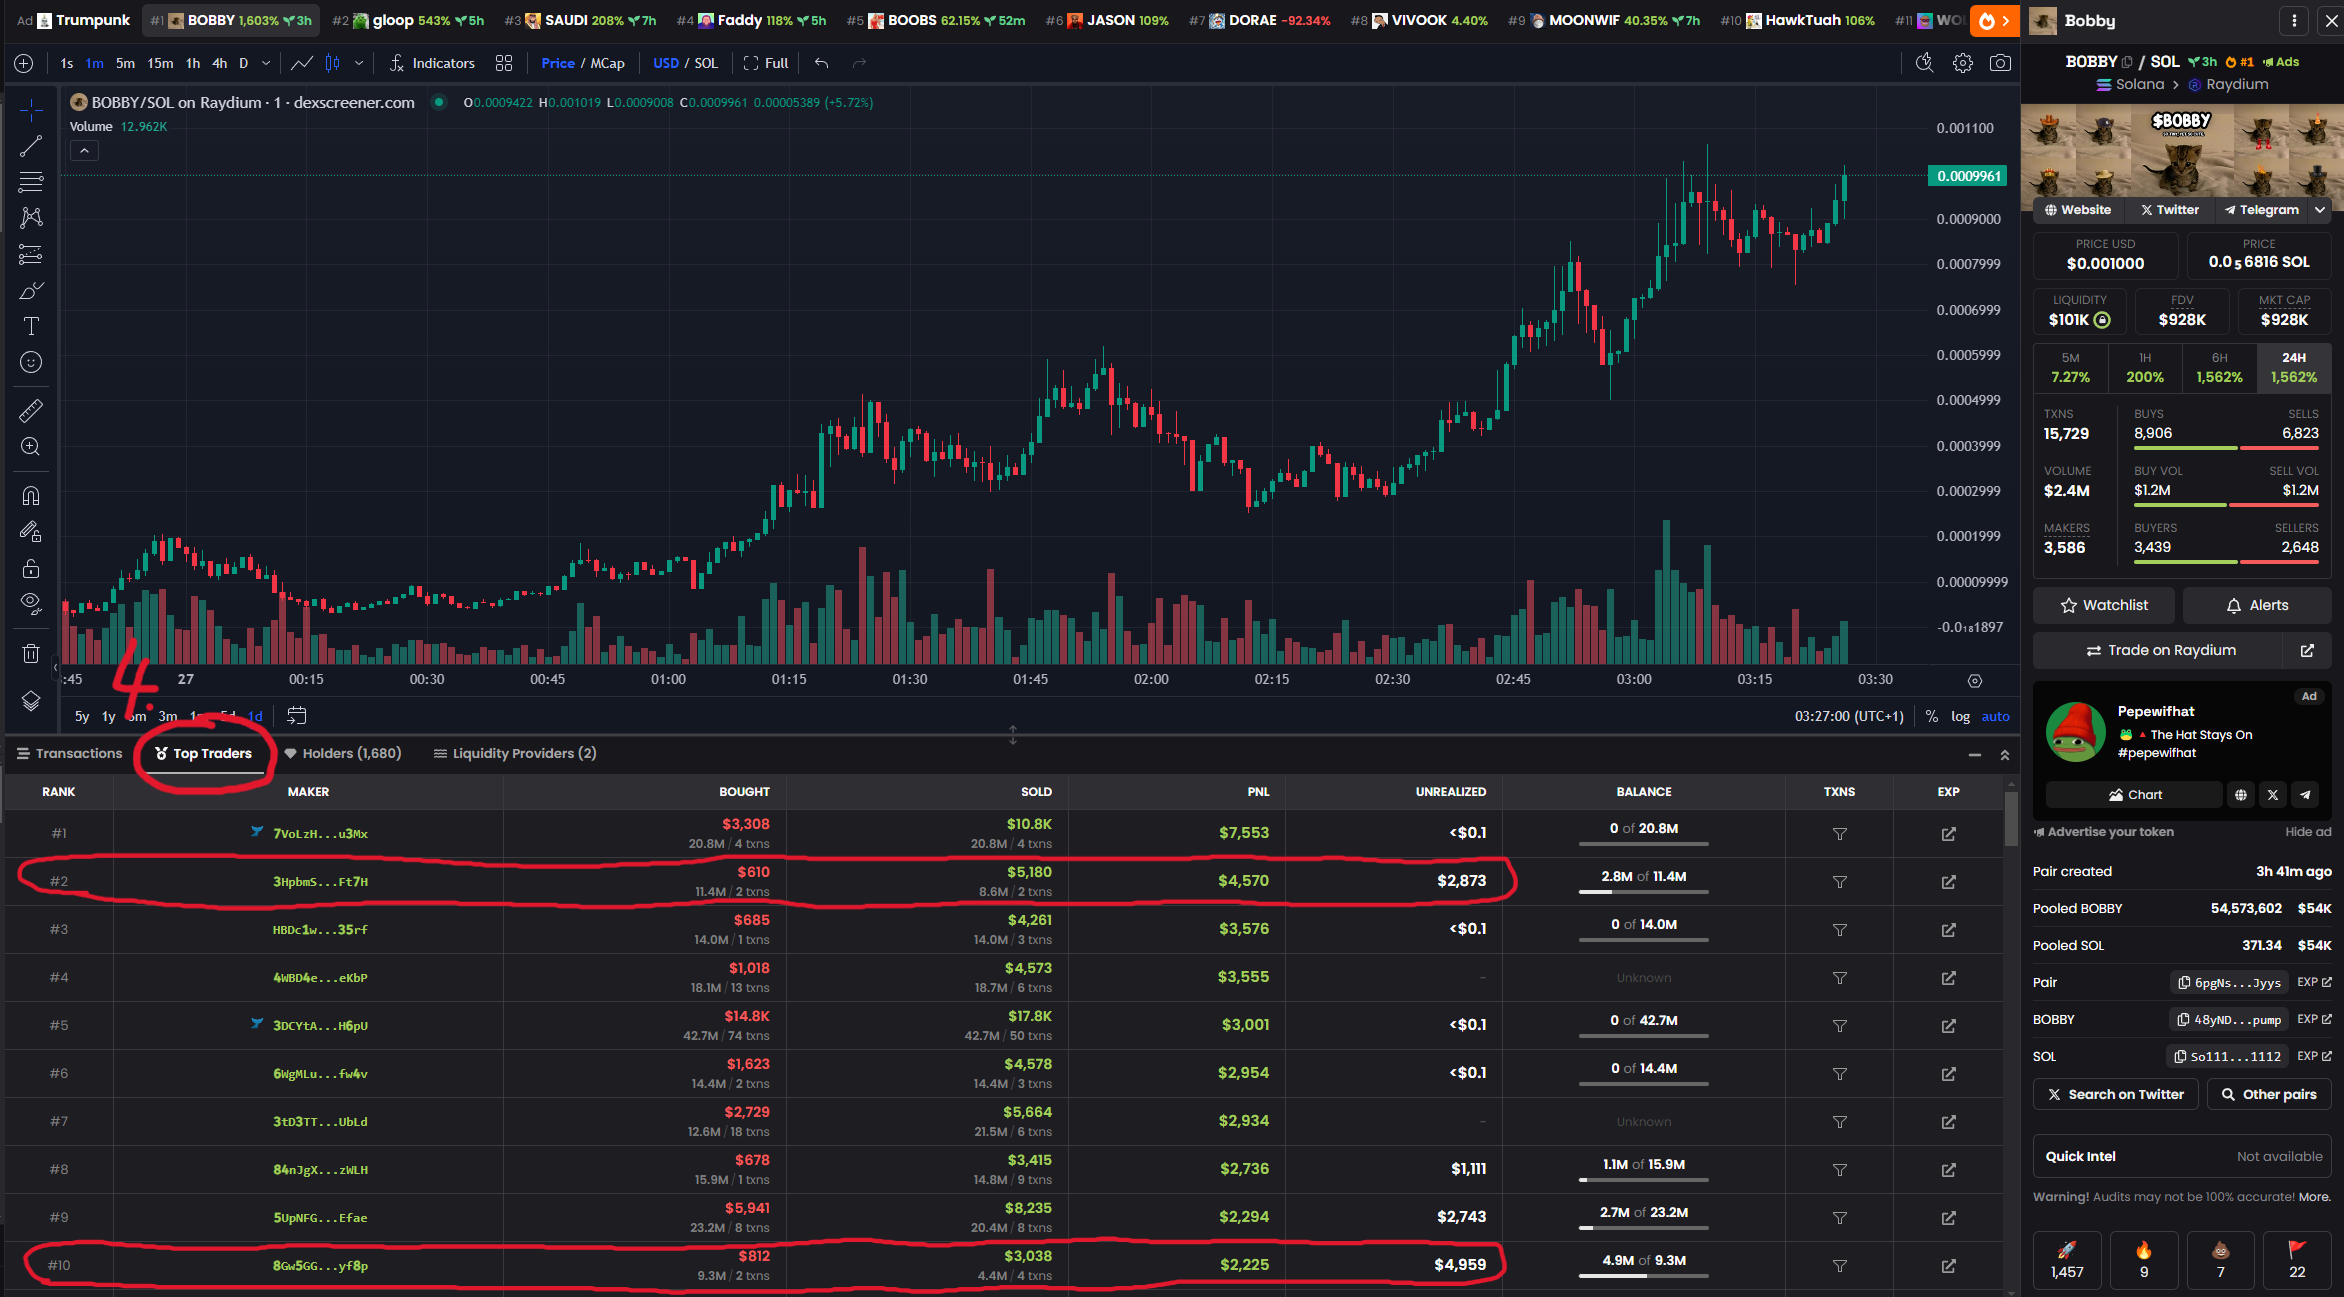Screen dimensions: 2344x1297
Task: Enter Full screen chart mode
Action: pyautogui.click(x=767, y=63)
